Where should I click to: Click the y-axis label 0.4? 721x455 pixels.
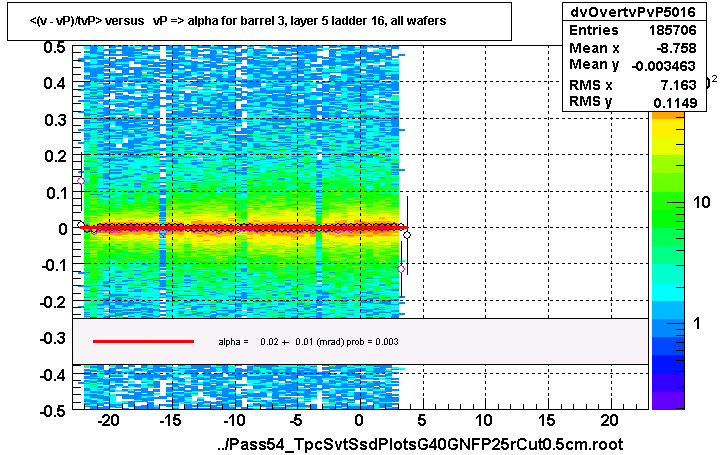[54, 83]
